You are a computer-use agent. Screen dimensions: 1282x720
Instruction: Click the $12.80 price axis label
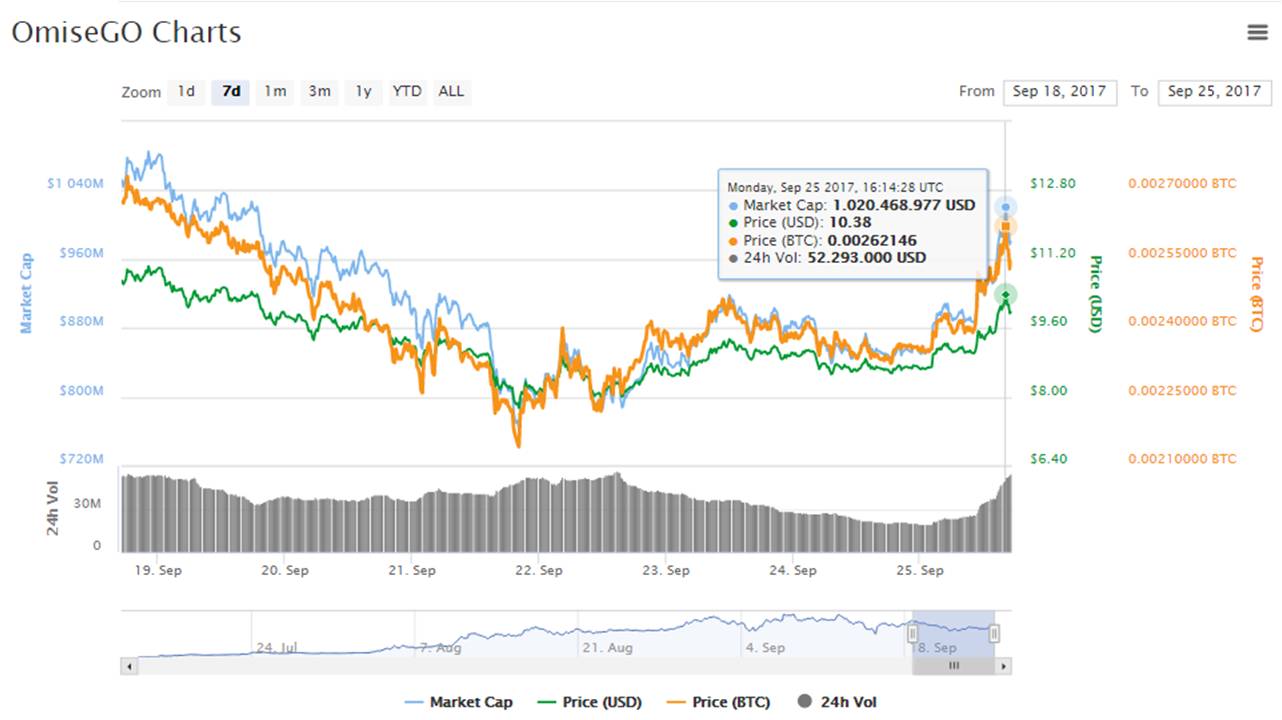(x=1053, y=183)
